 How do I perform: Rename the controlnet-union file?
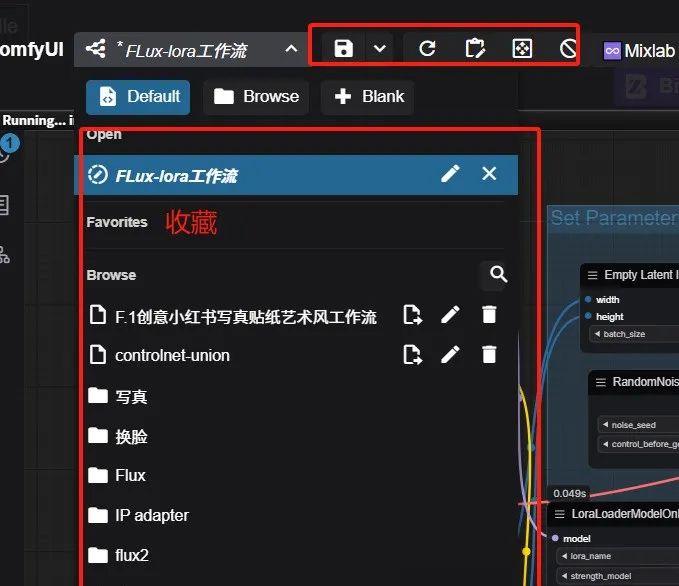450,355
